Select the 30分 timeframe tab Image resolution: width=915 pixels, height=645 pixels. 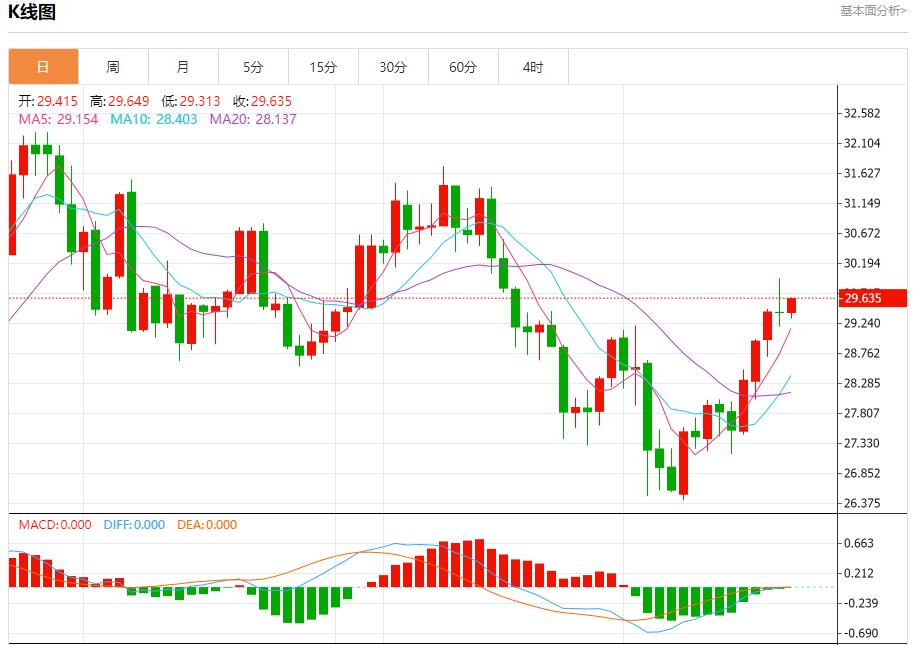tap(393, 67)
